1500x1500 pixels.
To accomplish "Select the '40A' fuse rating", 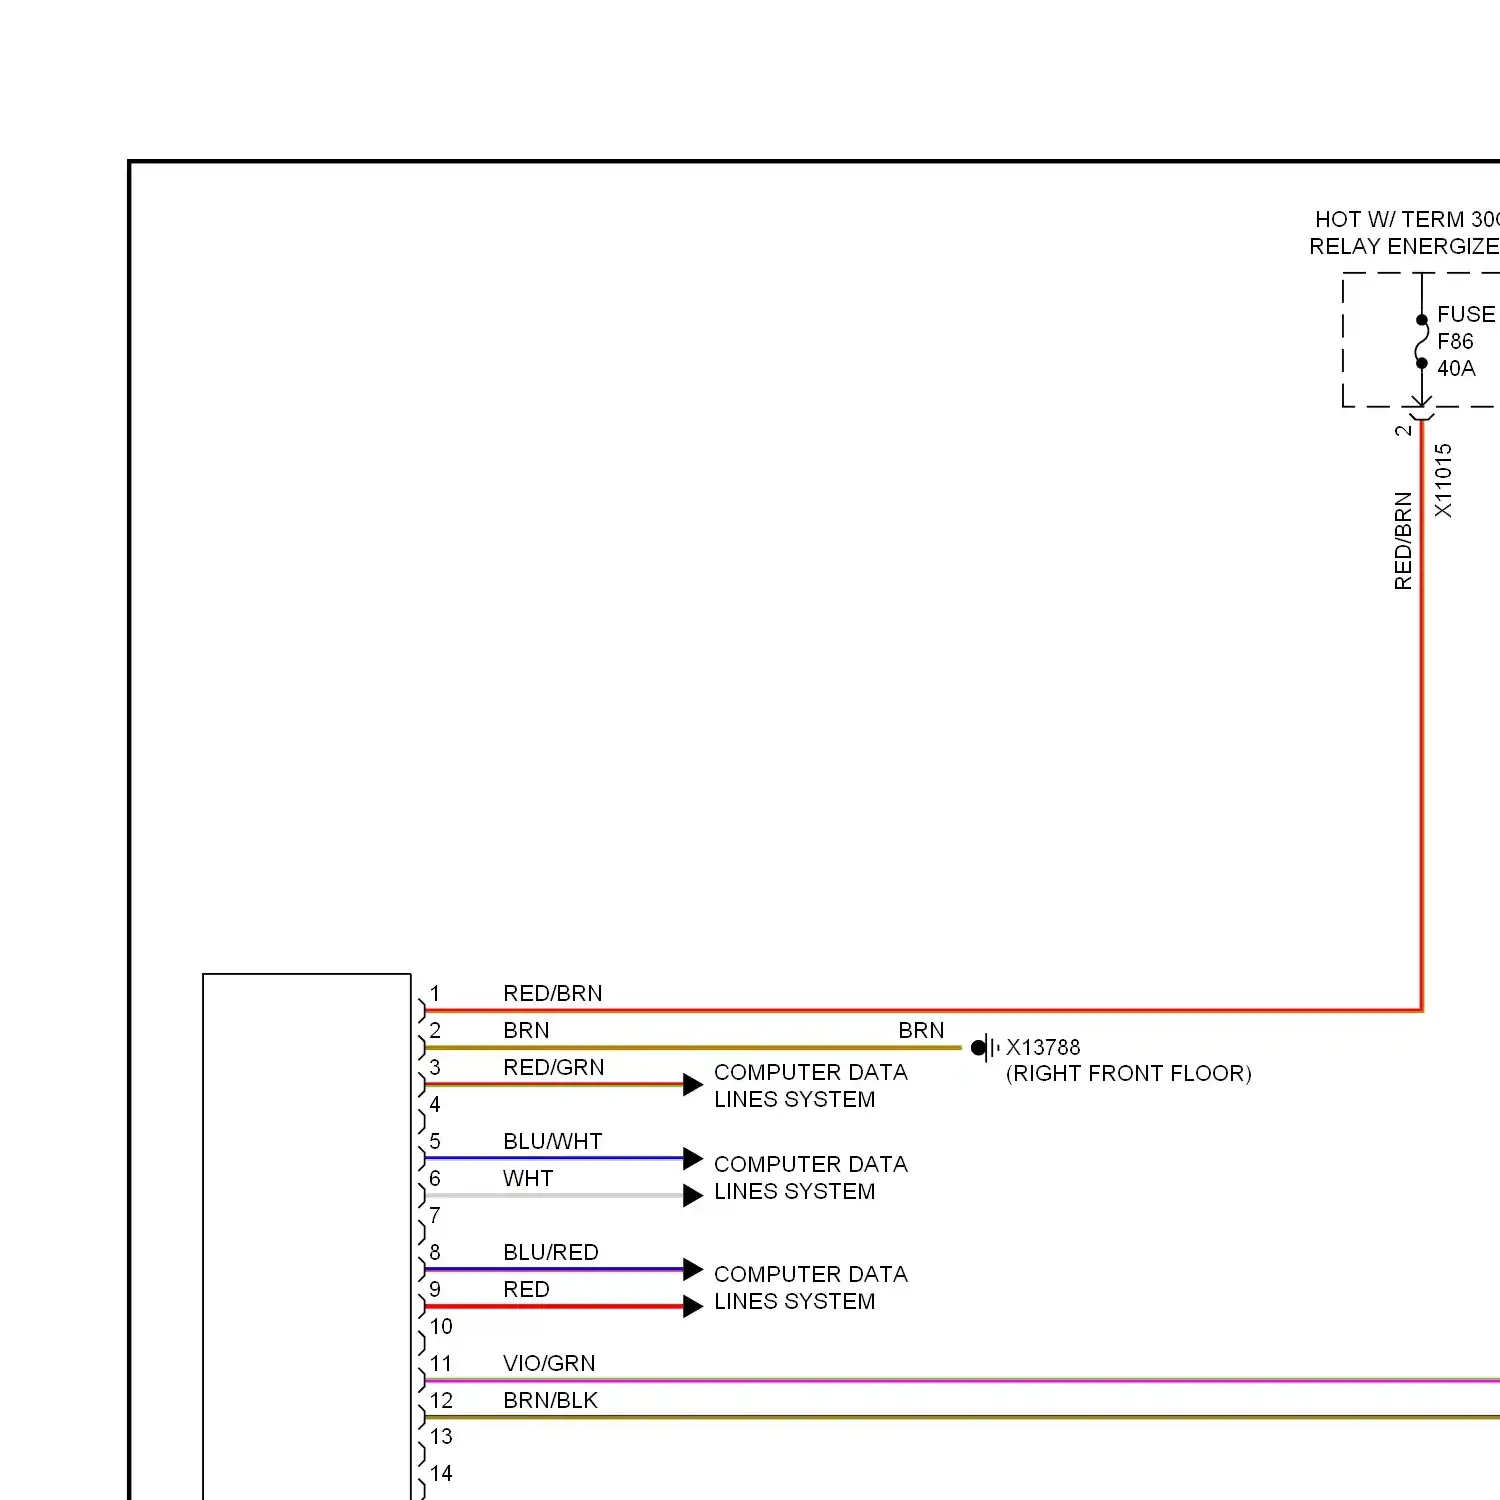I will pos(1456,368).
